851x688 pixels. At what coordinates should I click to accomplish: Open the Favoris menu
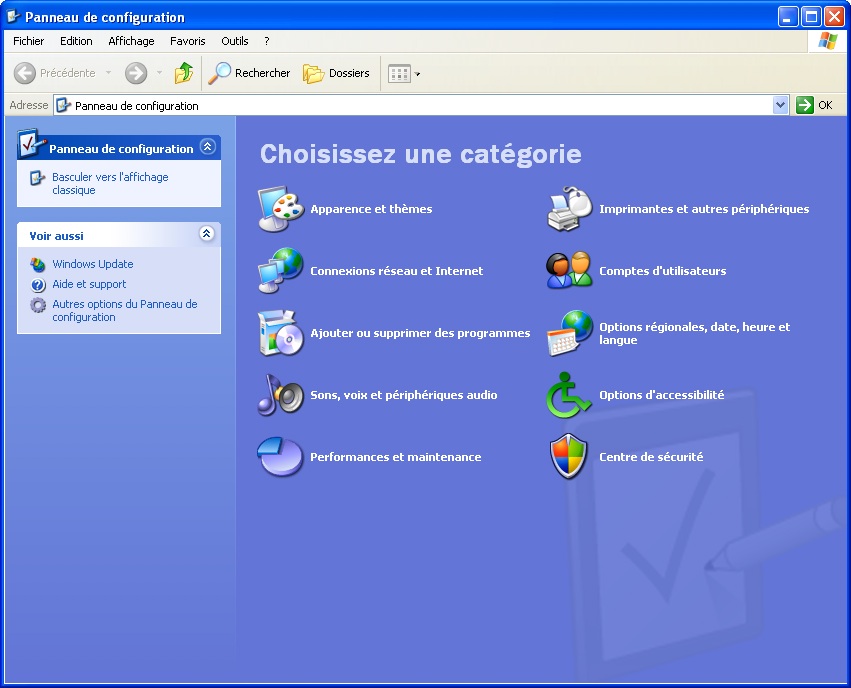coord(187,41)
